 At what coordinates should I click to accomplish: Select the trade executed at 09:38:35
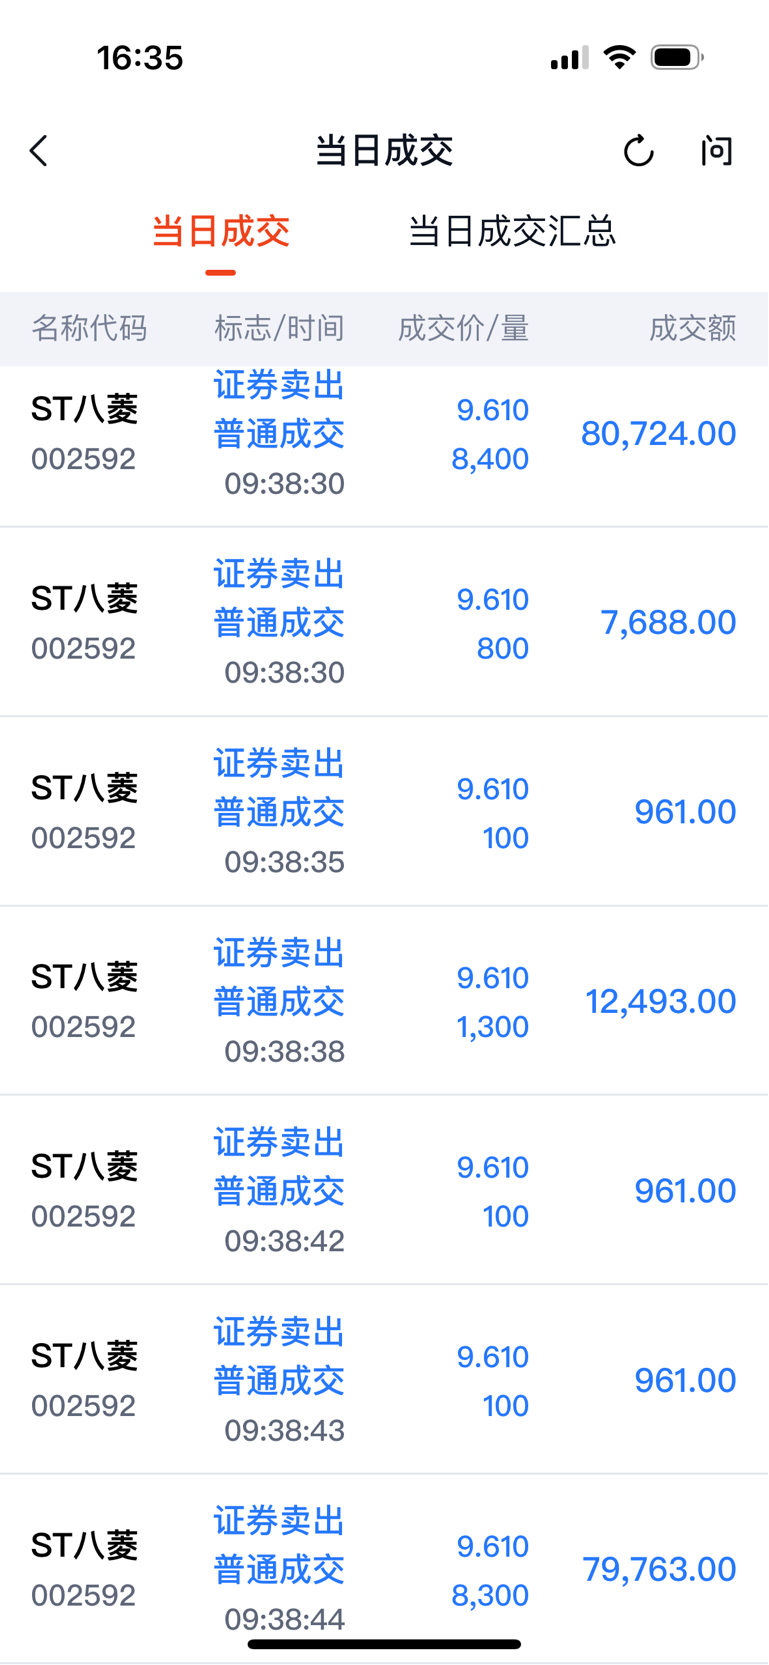(384, 811)
